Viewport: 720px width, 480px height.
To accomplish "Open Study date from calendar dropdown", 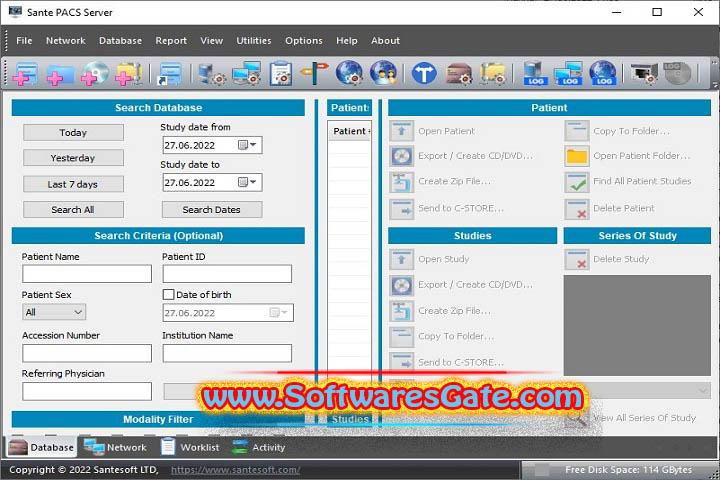I will tap(248, 145).
